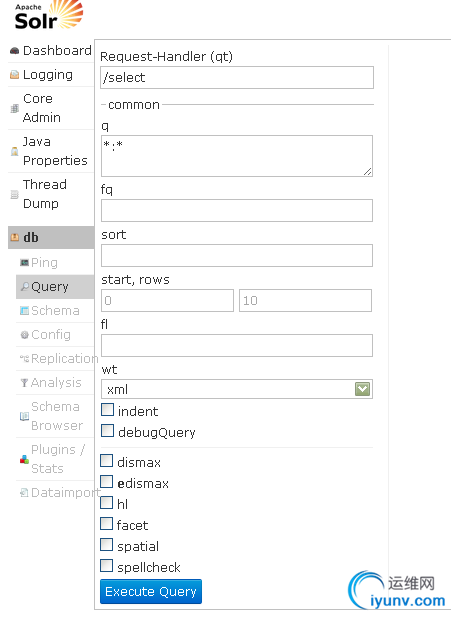
Task: Open Schema Browser via its icon
Action: pos(24,416)
